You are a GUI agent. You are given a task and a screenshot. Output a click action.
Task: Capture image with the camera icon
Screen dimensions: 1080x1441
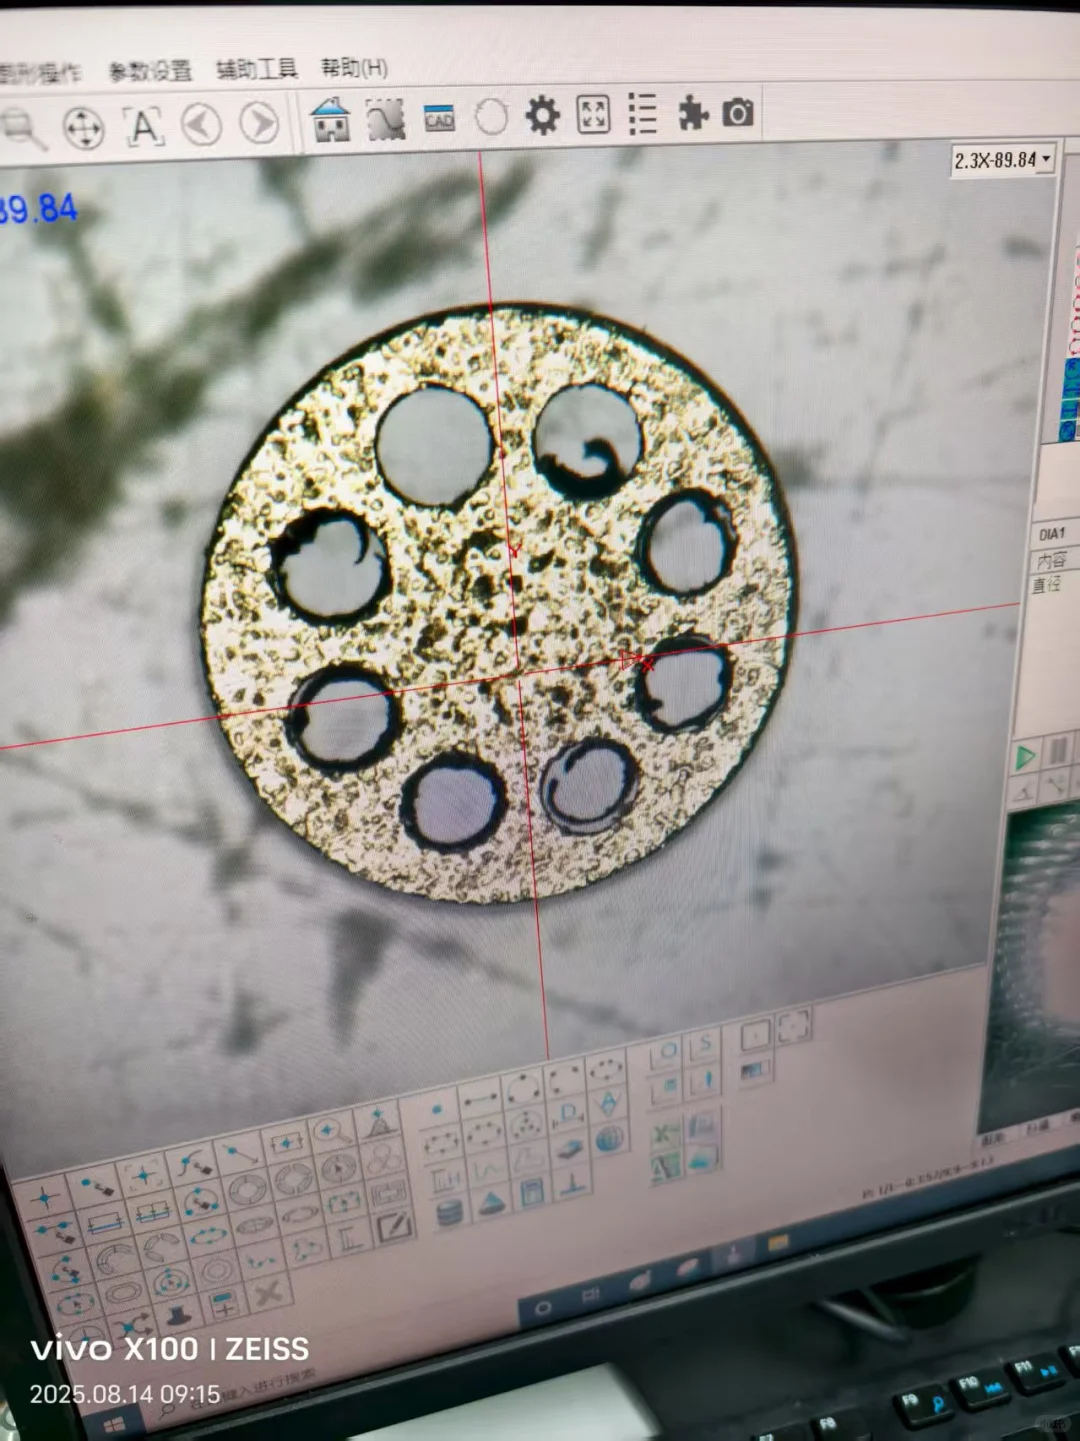pos(738,112)
